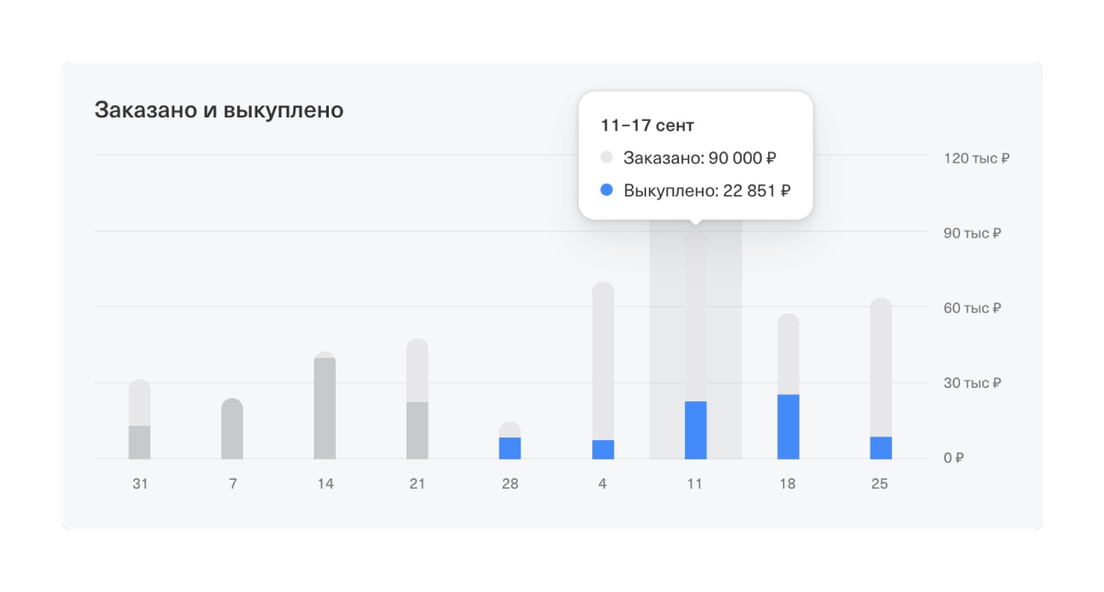Click the 60 тыс ₽ axis label
Image resolution: width=1104 pixels, height=592 pixels.
[x=972, y=308]
